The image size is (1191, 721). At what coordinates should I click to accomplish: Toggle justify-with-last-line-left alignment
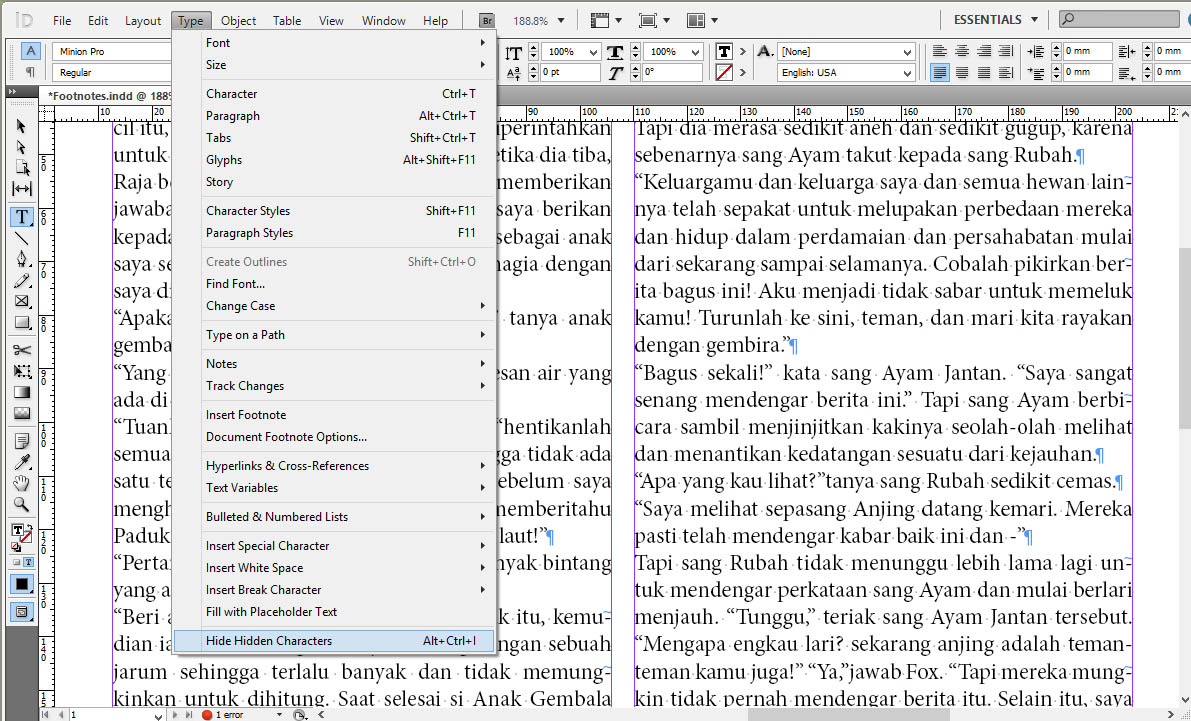pyautogui.click(x=939, y=71)
